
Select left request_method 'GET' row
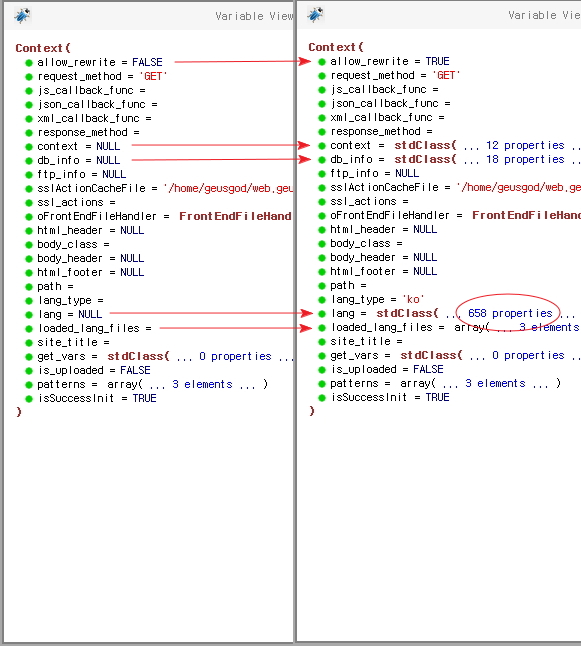click(x=102, y=77)
